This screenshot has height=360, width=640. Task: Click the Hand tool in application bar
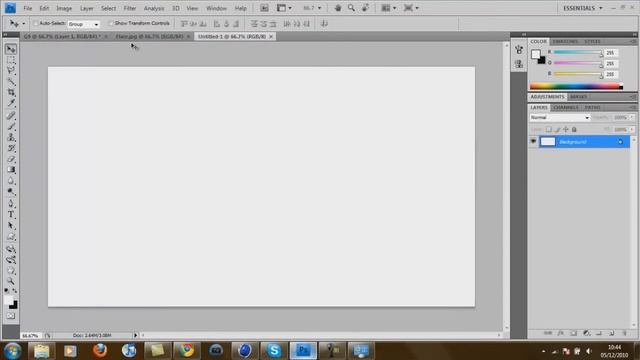[x=338, y=8]
